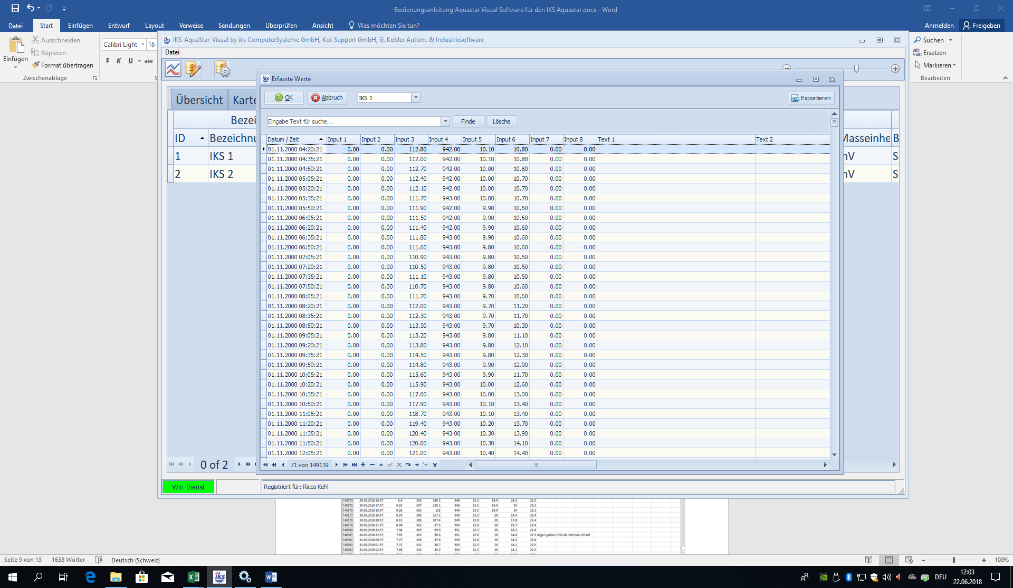Viewport: 1013px width, 588px height.
Task: Click the Finde search button
Action: tap(467, 120)
